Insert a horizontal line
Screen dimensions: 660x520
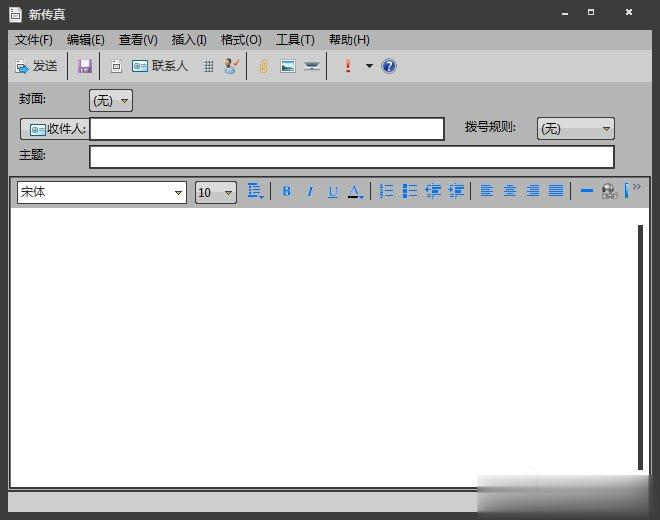tap(586, 191)
